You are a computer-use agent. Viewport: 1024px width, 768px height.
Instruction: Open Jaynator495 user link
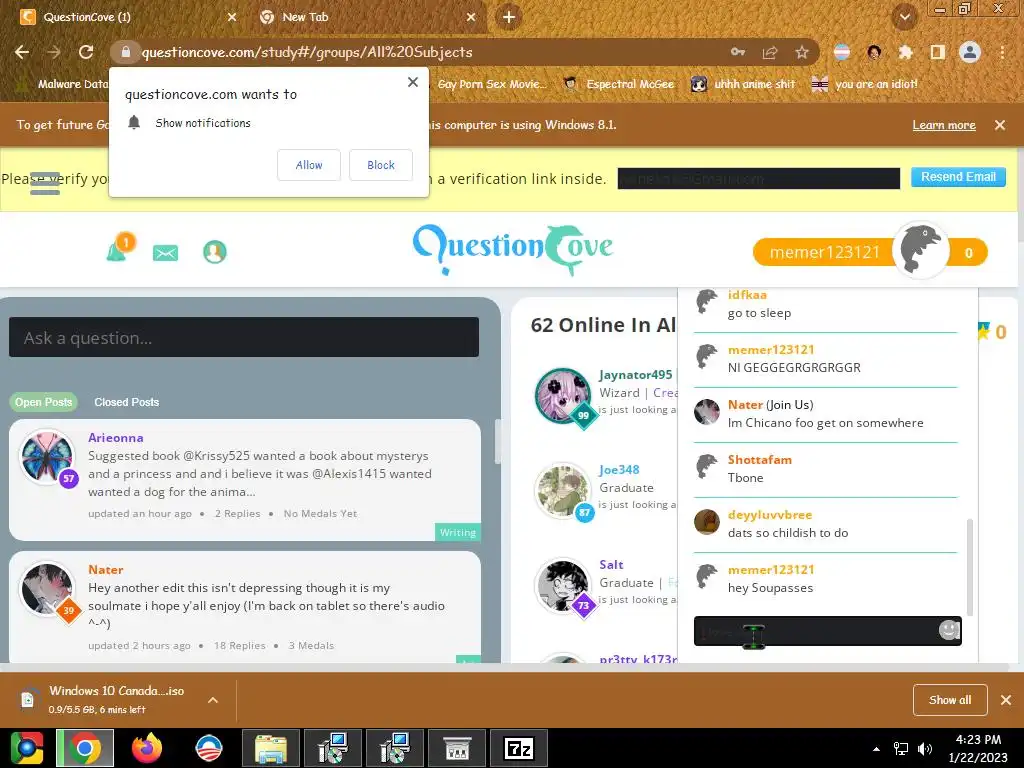[x=635, y=374]
